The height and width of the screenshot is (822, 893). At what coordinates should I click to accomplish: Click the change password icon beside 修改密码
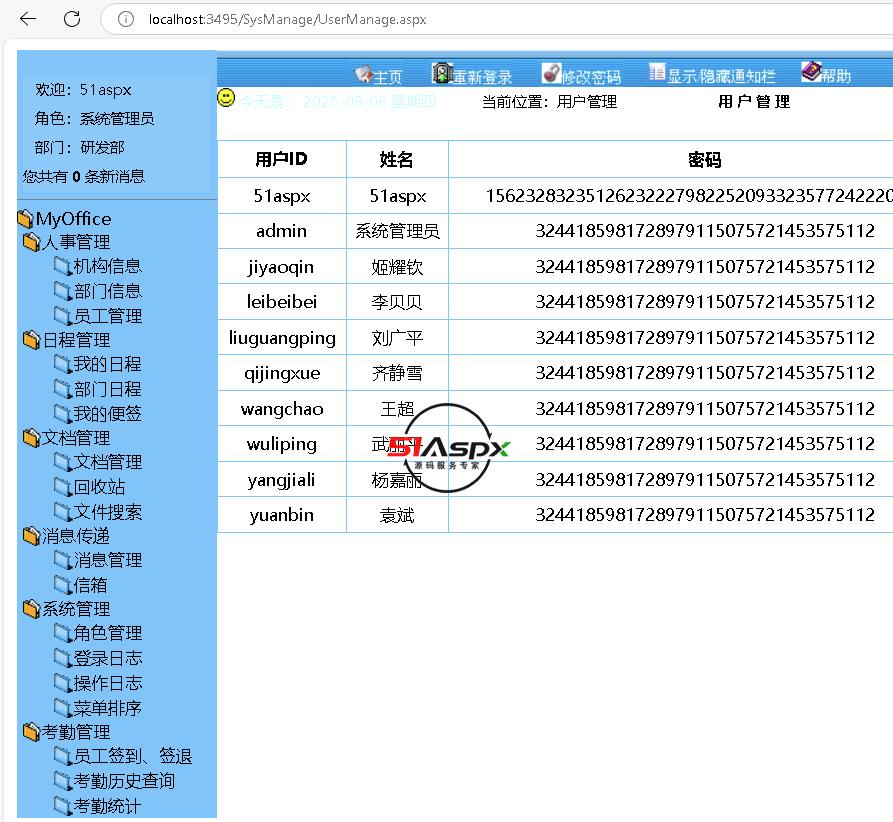point(550,73)
